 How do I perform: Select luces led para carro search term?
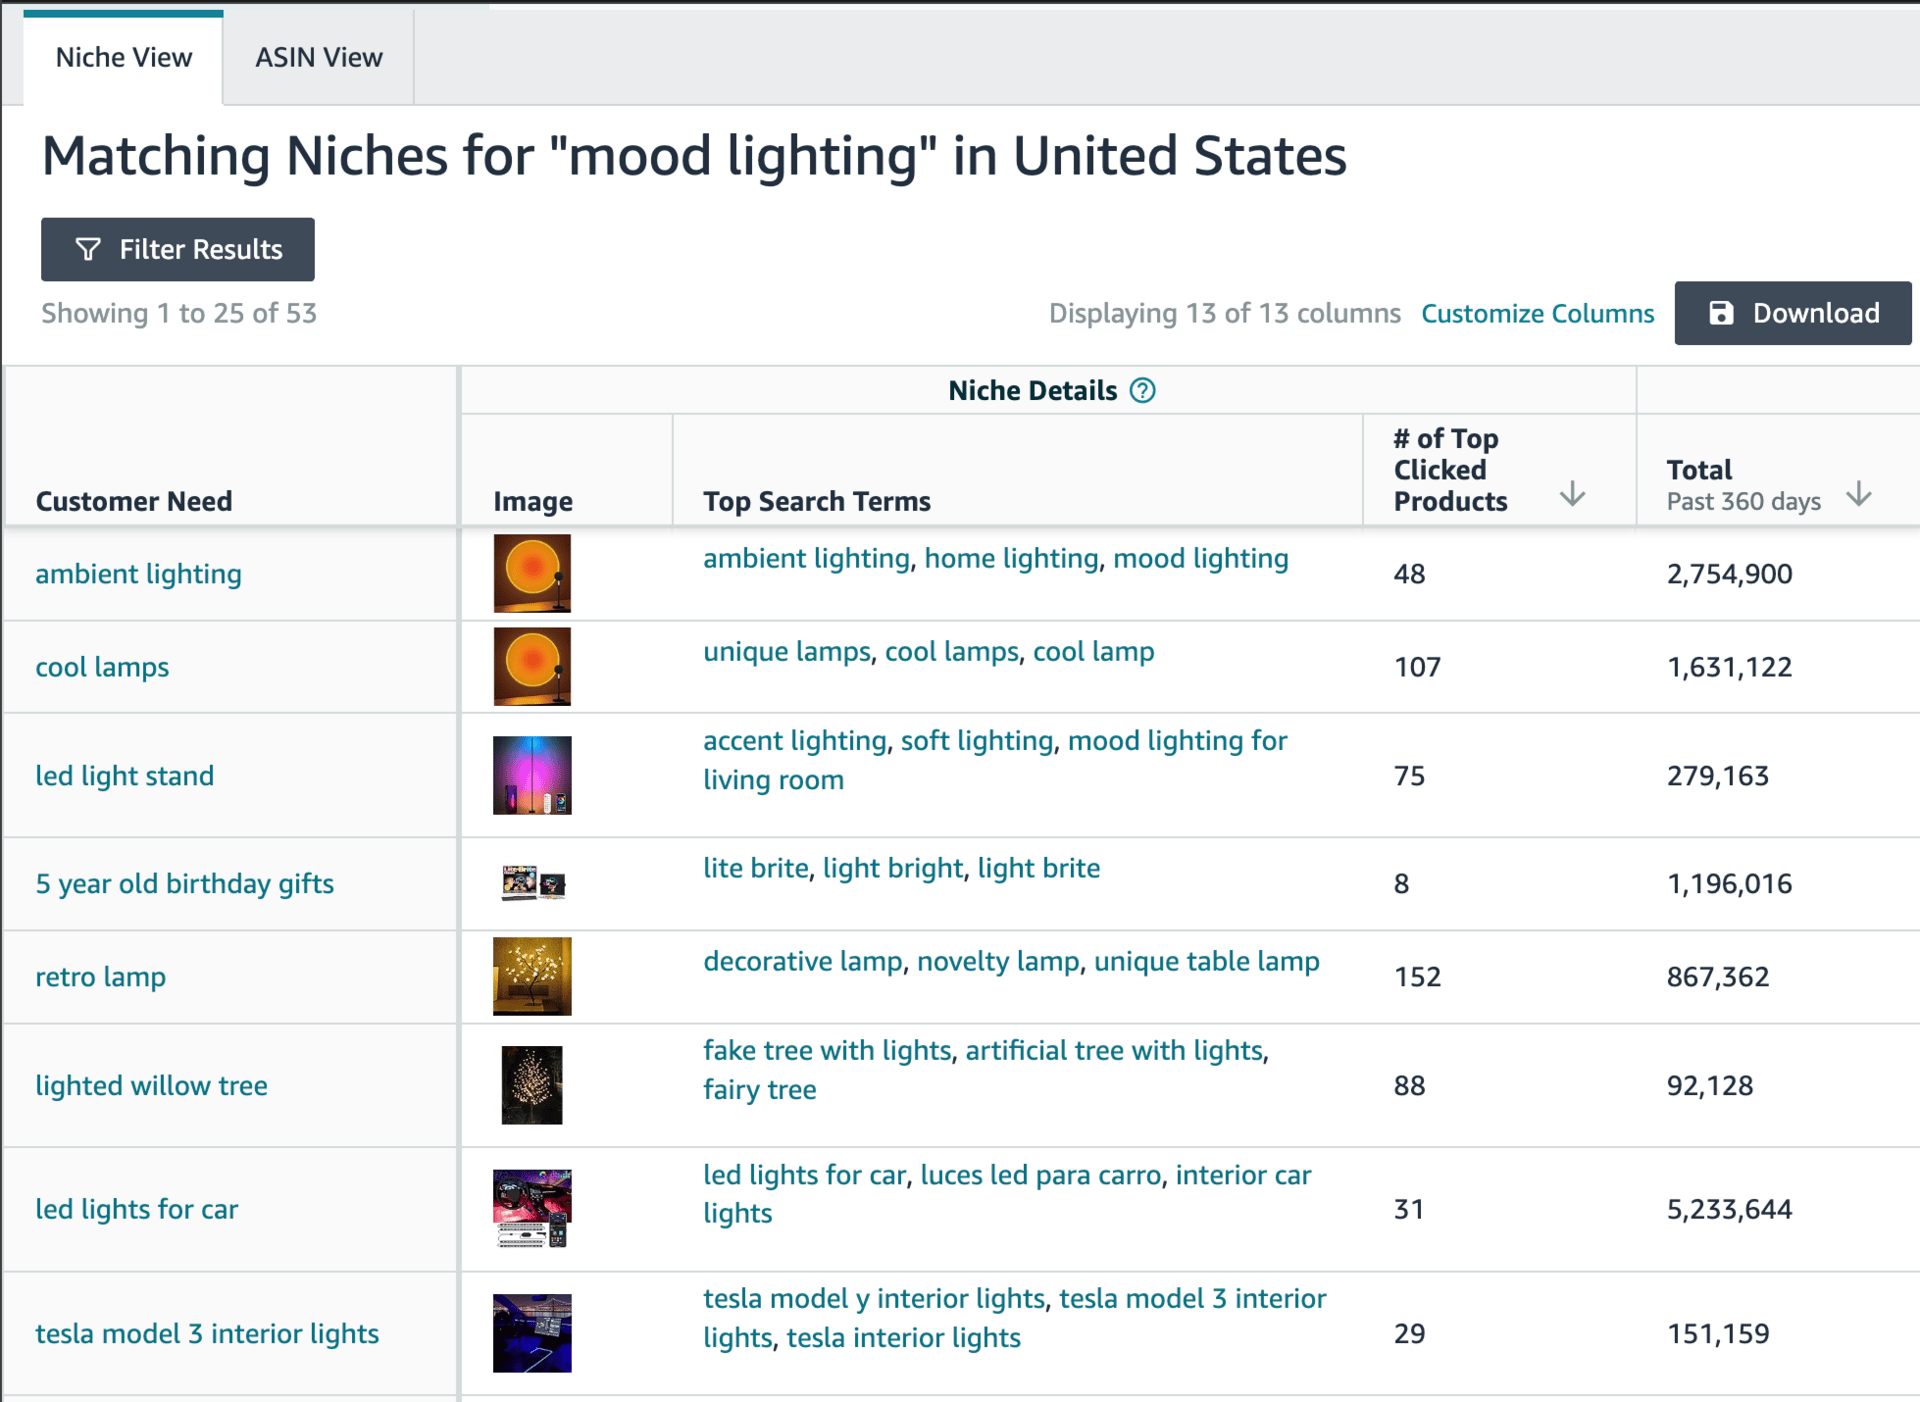point(1040,1175)
